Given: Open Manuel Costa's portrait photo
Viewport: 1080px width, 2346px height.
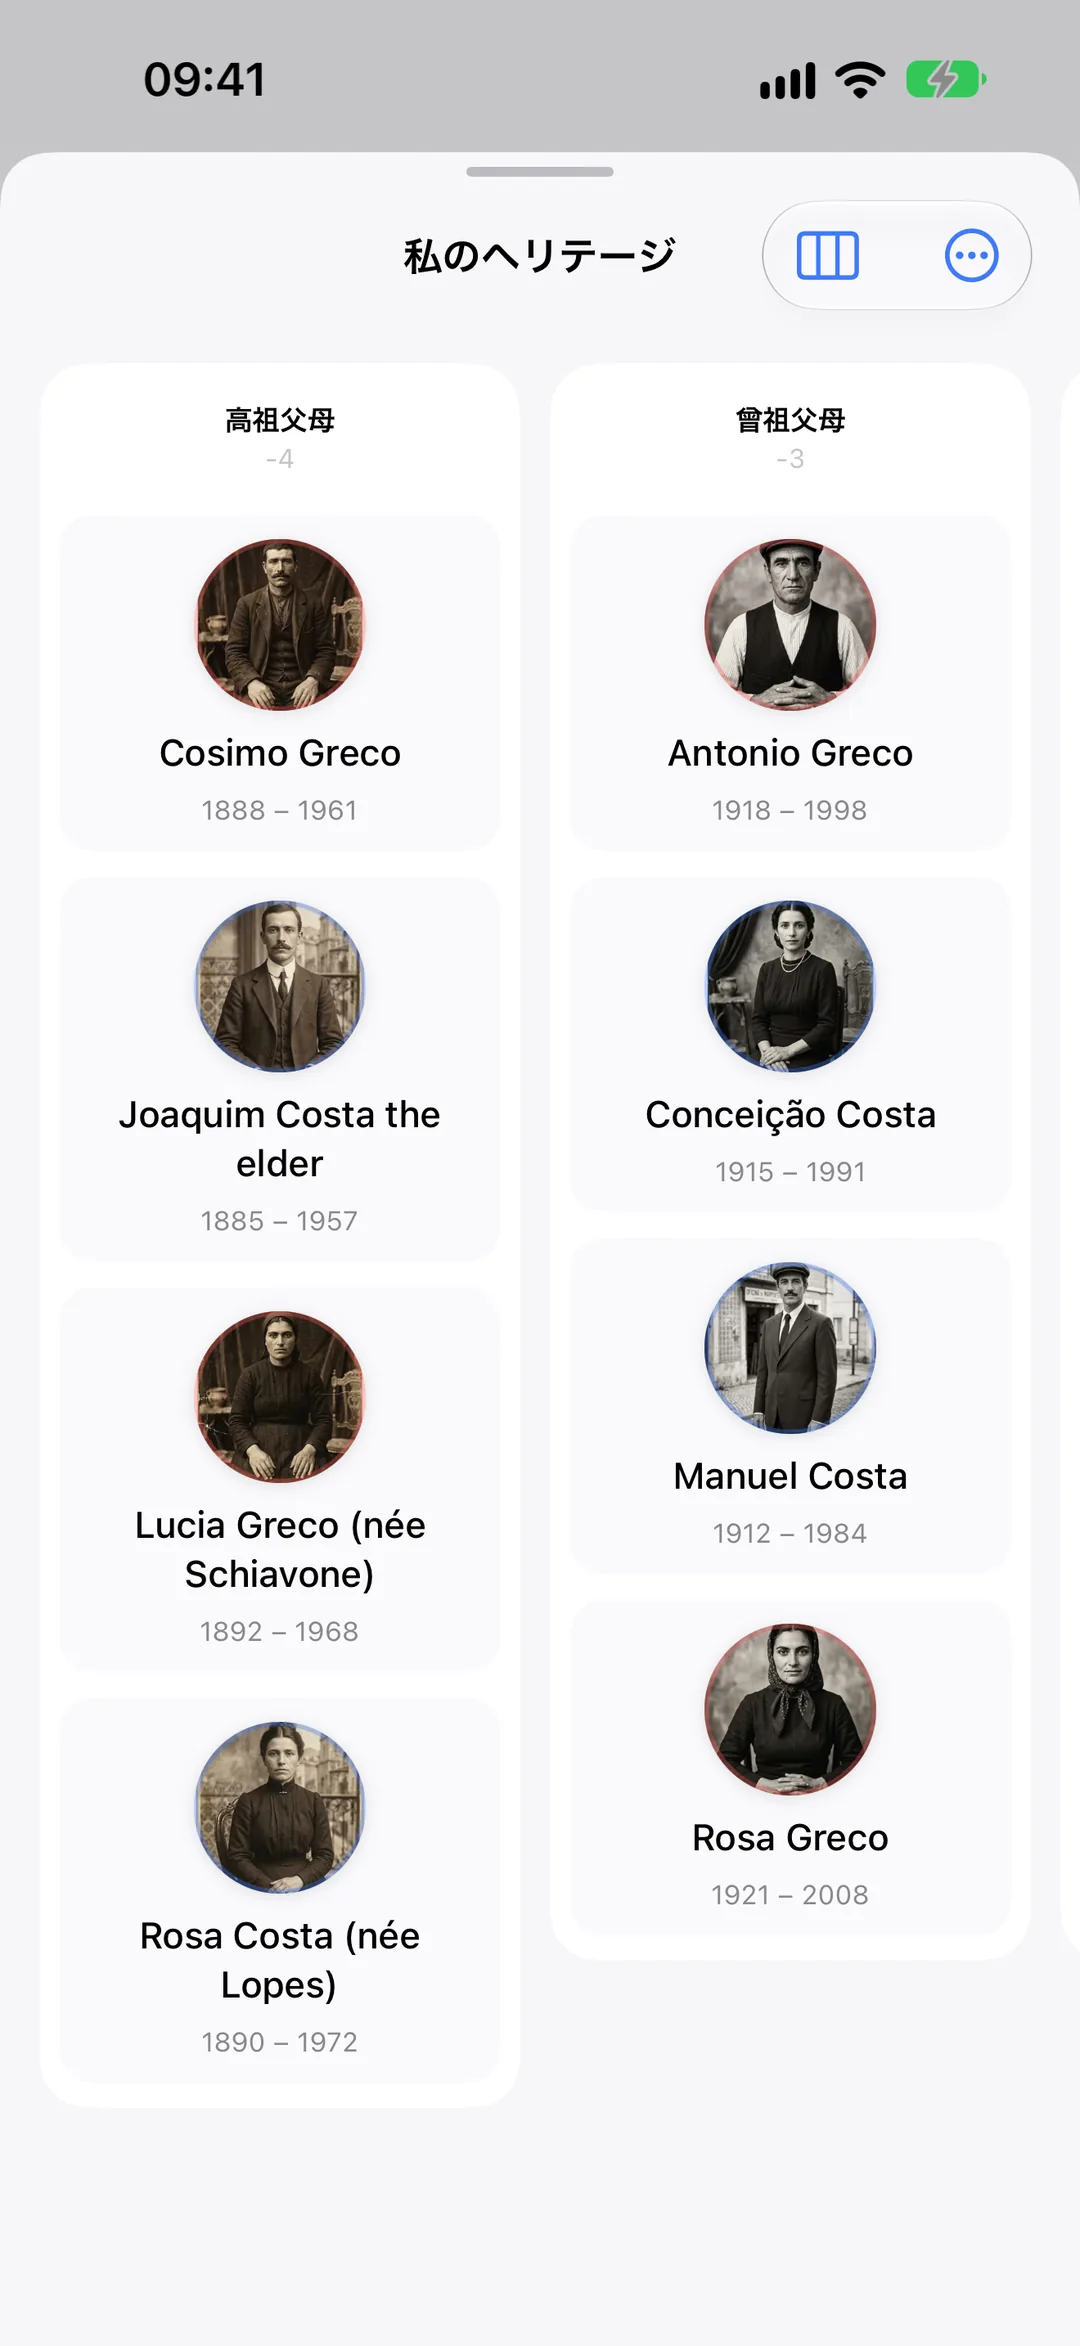Looking at the screenshot, I should pos(790,1348).
